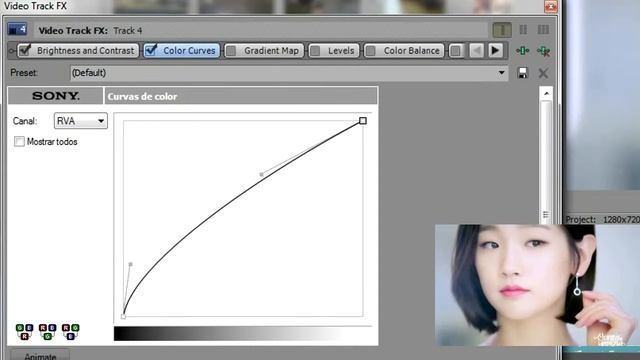Click the Remove Selected Plug-In icon
The width and height of the screenshot is (640, 360).
coord(543,51)
